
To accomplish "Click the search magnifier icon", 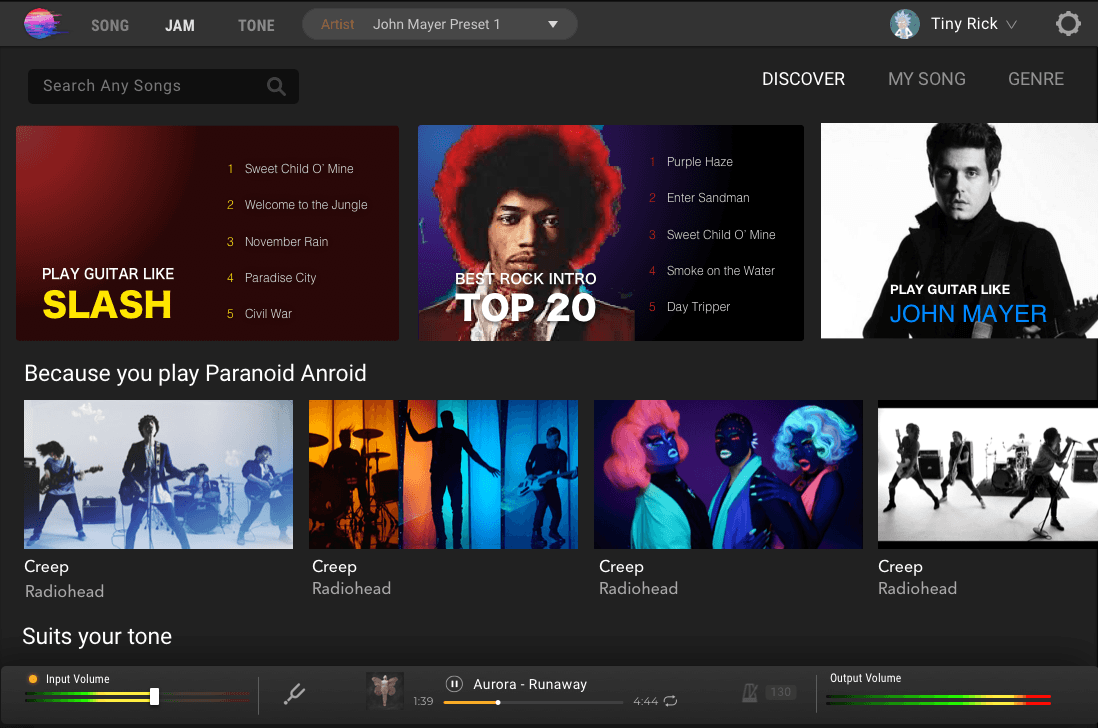I will (x=276, y=86).
